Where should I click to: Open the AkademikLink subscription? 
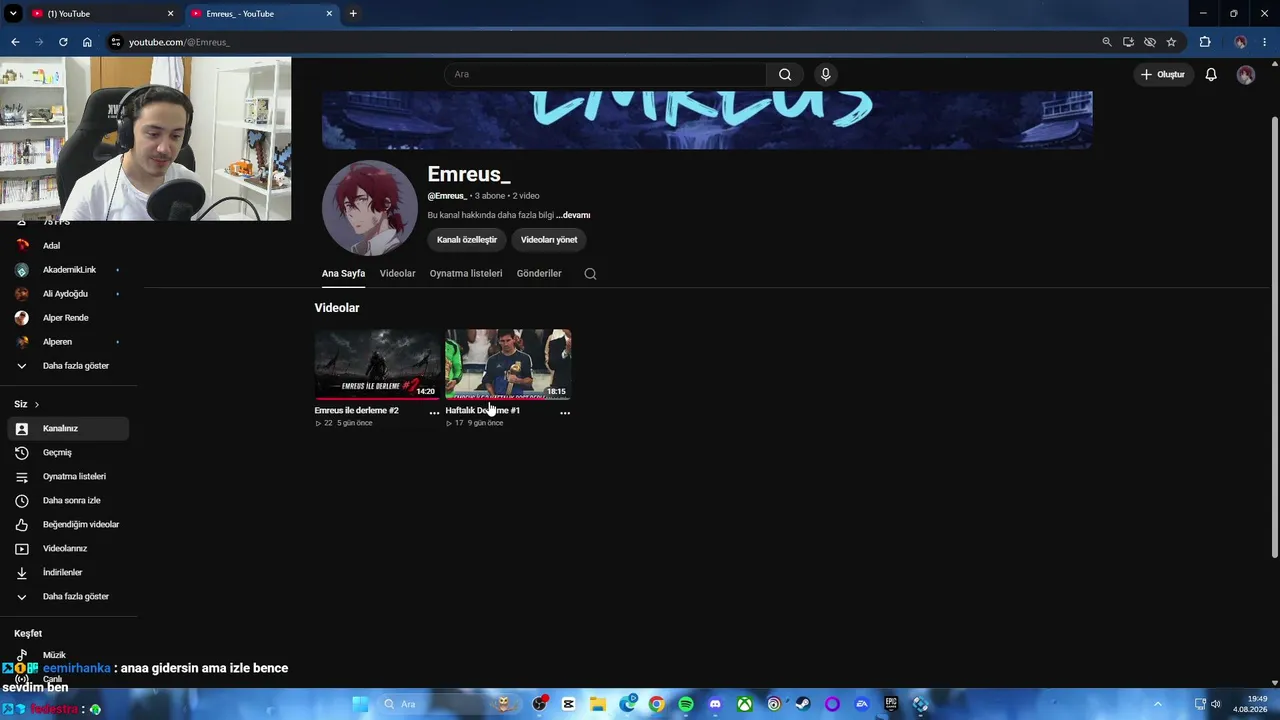[x=68, y=270]
